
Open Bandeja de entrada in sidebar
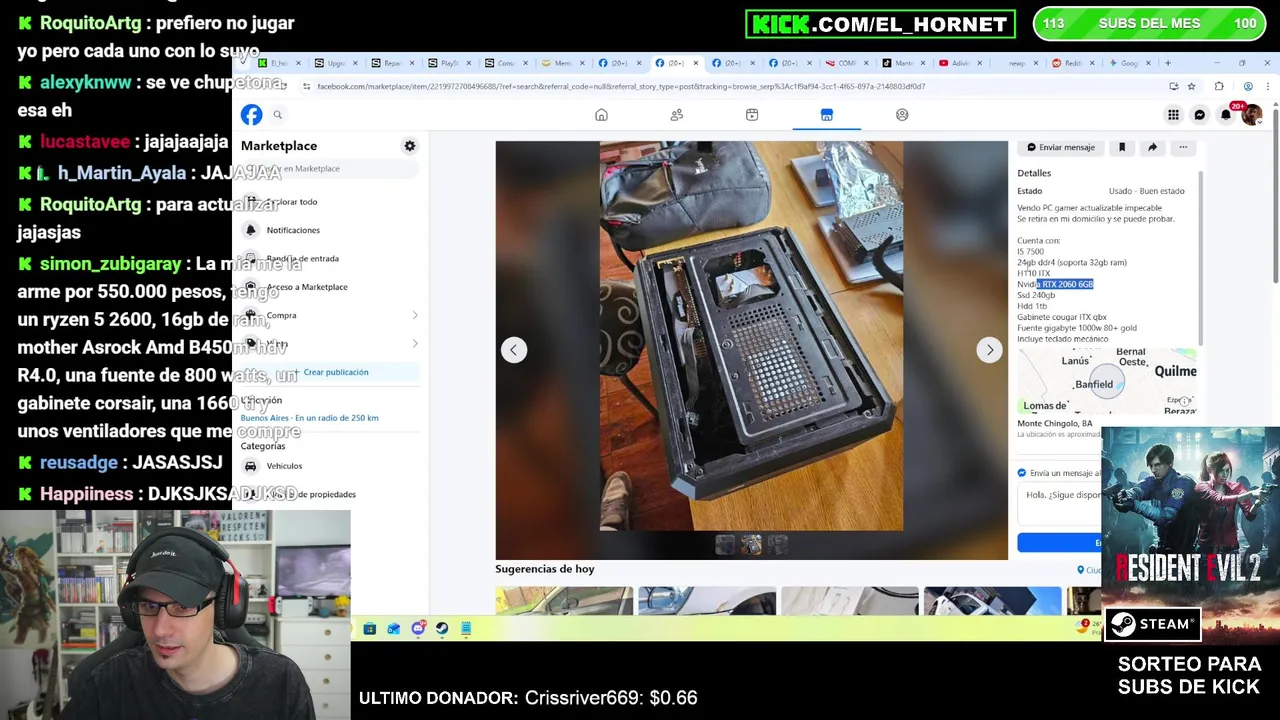click(329, 258)
